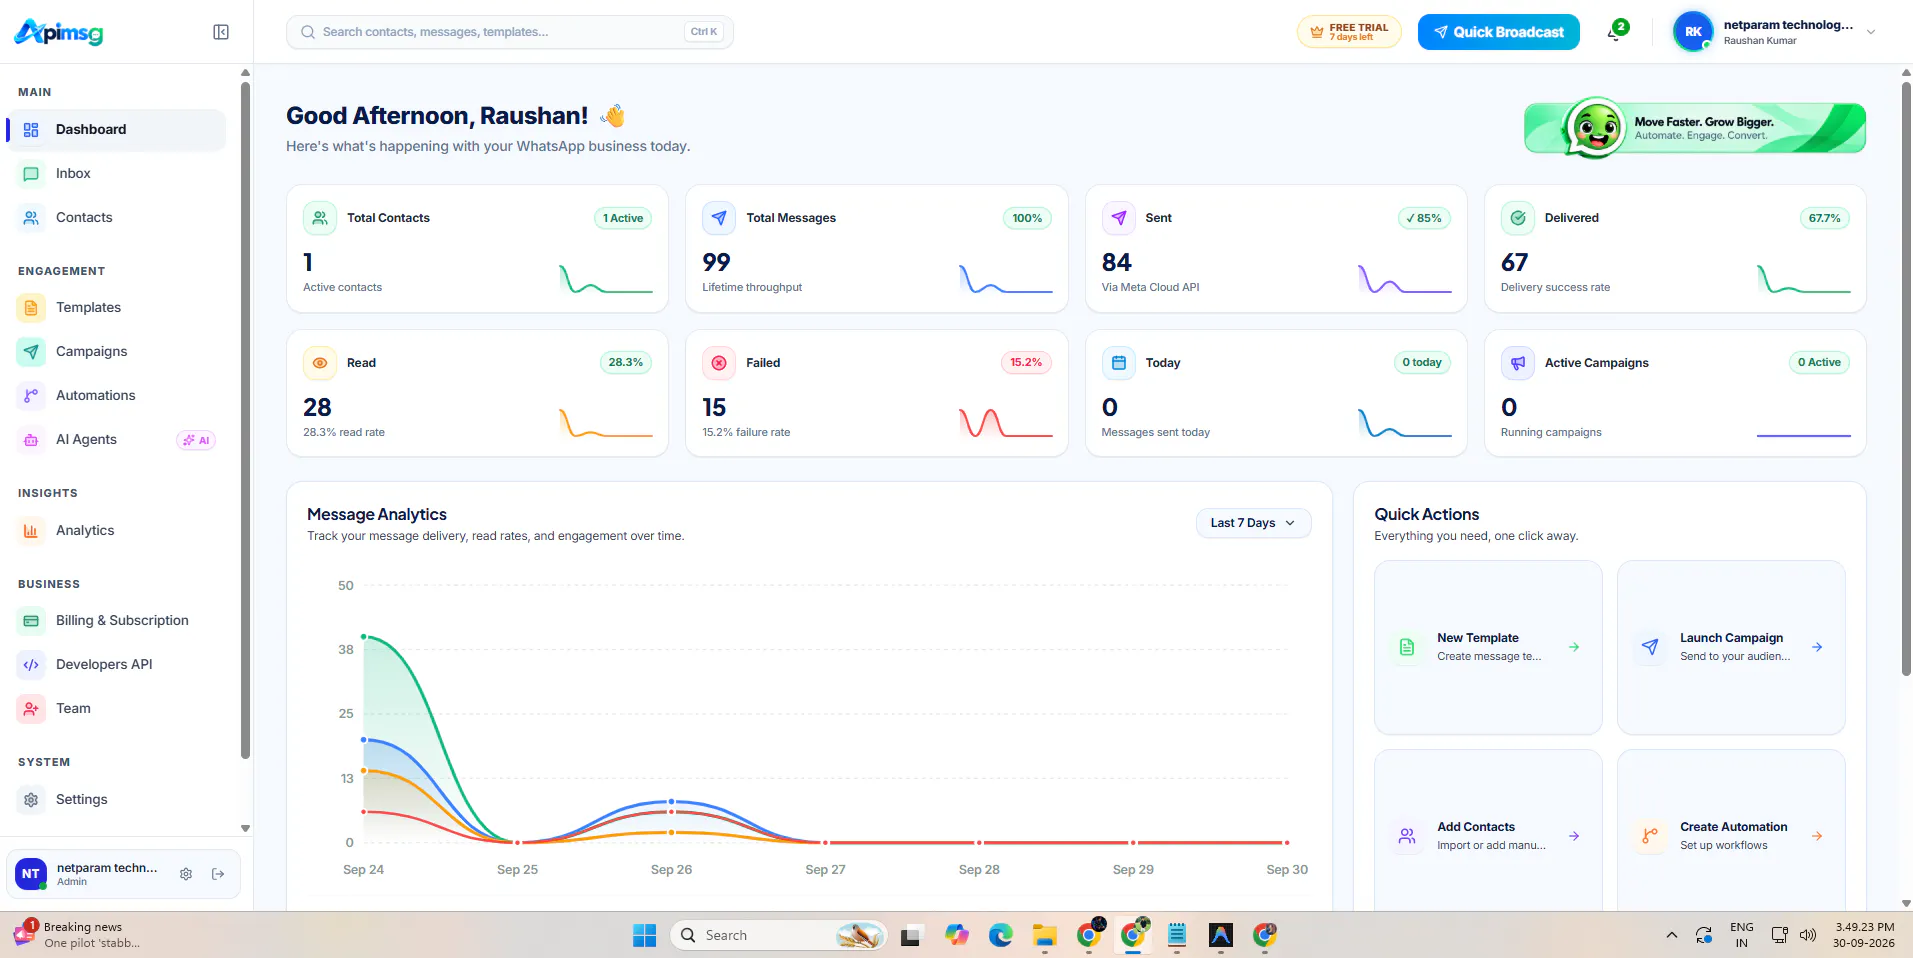The height and width of the screenshot is (958, 1913).
Task: Open the Windows Start button
Action: [x=644, y=935]
